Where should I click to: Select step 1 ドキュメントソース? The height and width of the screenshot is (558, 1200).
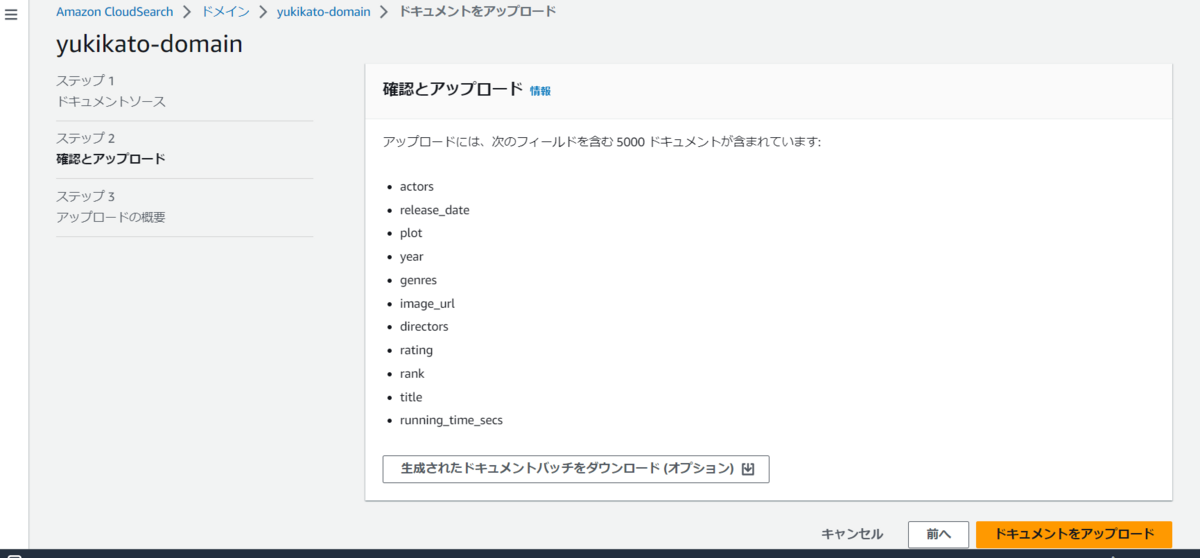point(111,102)
